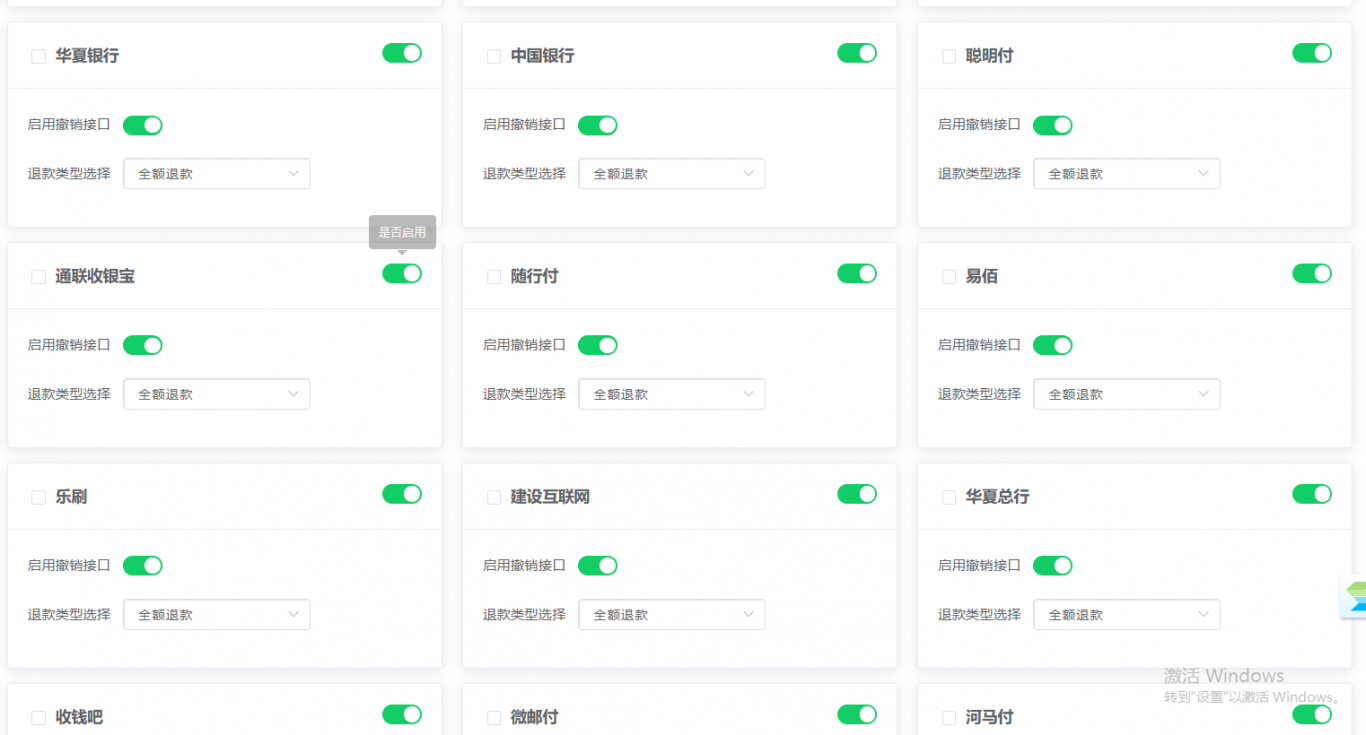Image resolution: width=1366 pixels, height=735 pixels.
Task: Toggle 启用撤销接口 for 建设互联网
Action: coord(598,566)
